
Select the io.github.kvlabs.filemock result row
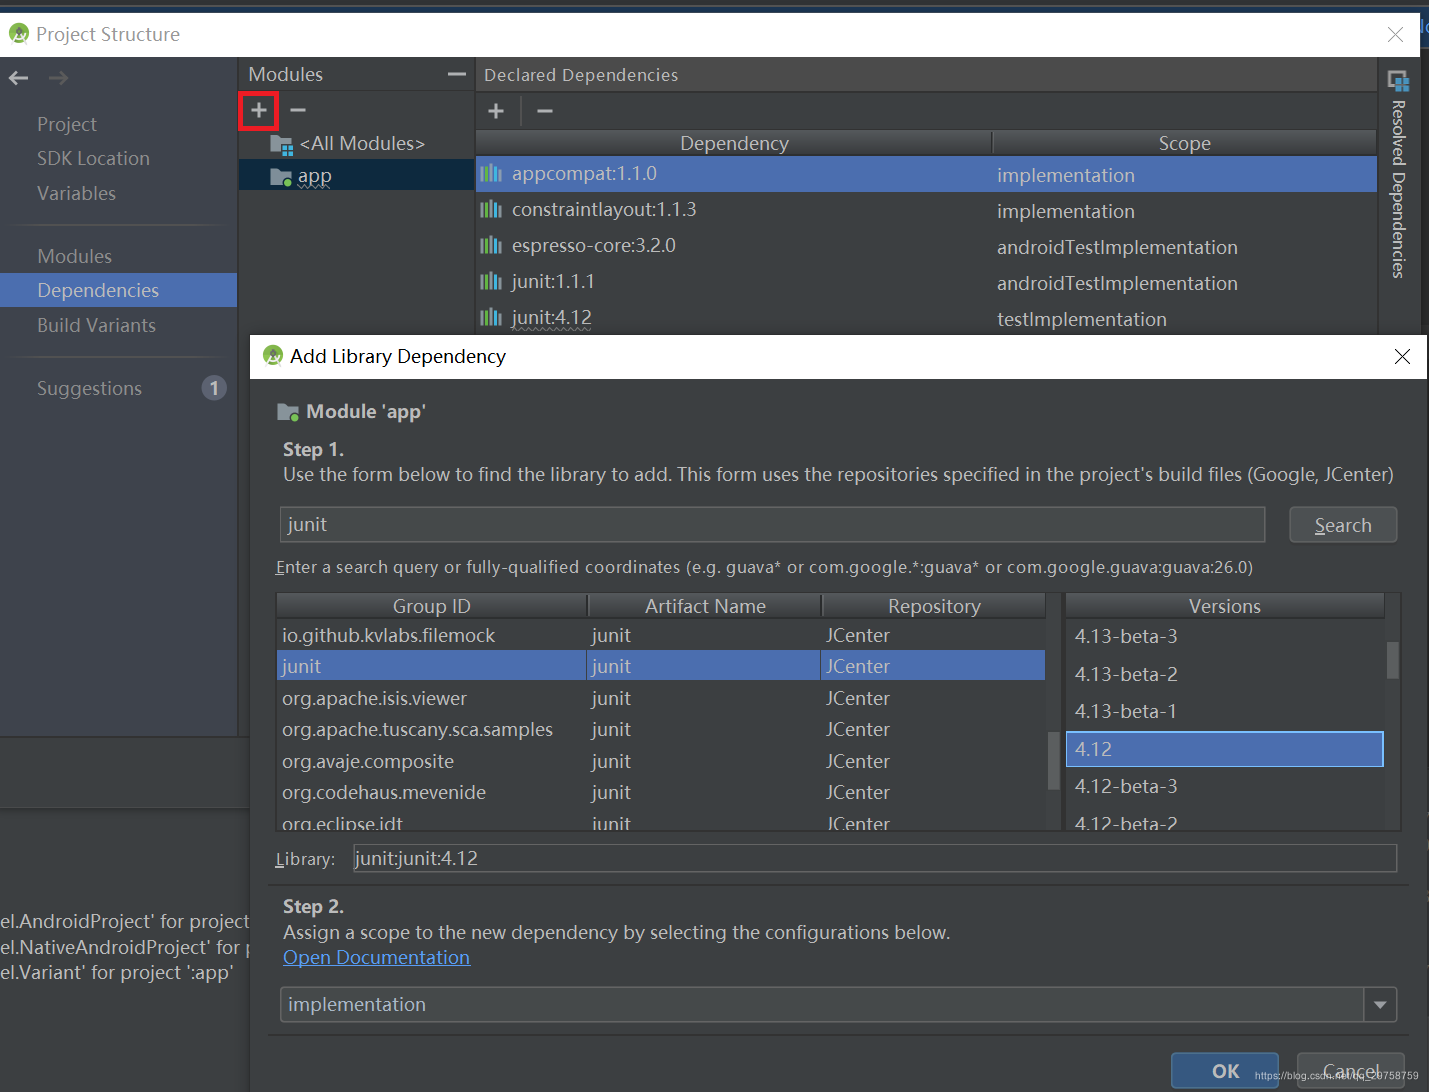pyautogui.click(x=661, y=636)
